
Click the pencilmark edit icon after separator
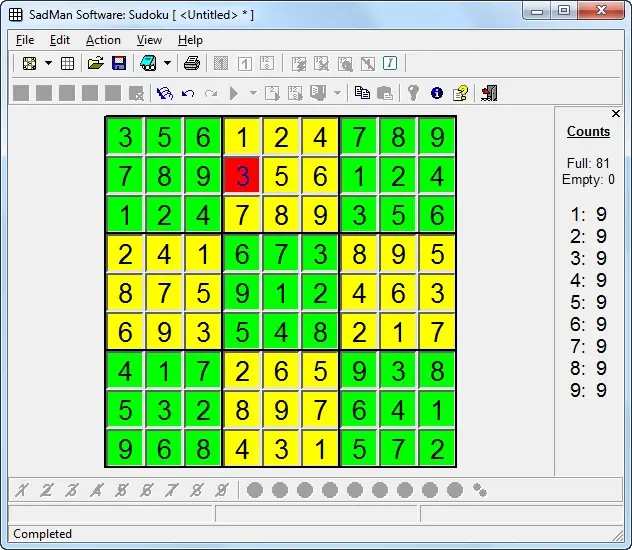click(x=299, y=63)
